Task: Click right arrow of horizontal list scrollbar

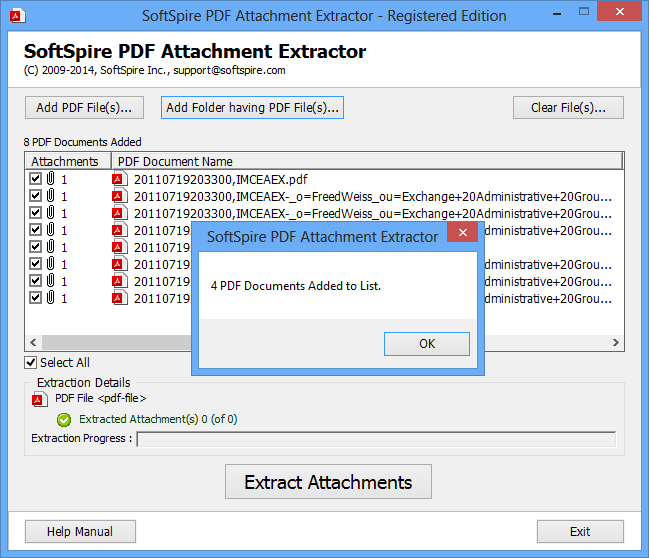Action: pyautogui.click(x=615, y=342)
